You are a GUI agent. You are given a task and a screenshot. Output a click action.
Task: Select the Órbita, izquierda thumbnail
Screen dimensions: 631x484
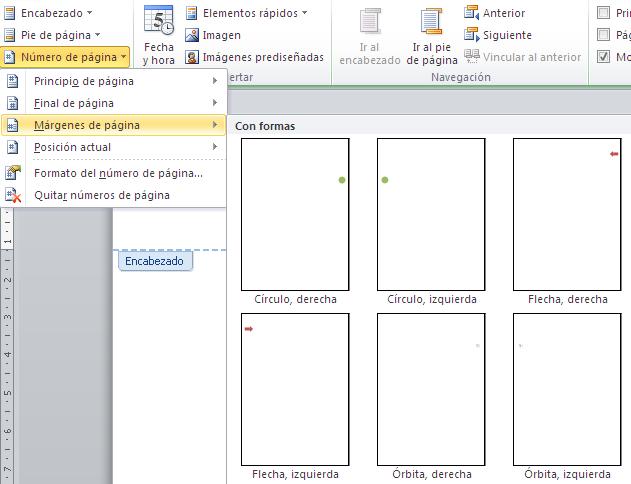click(567, 389)
